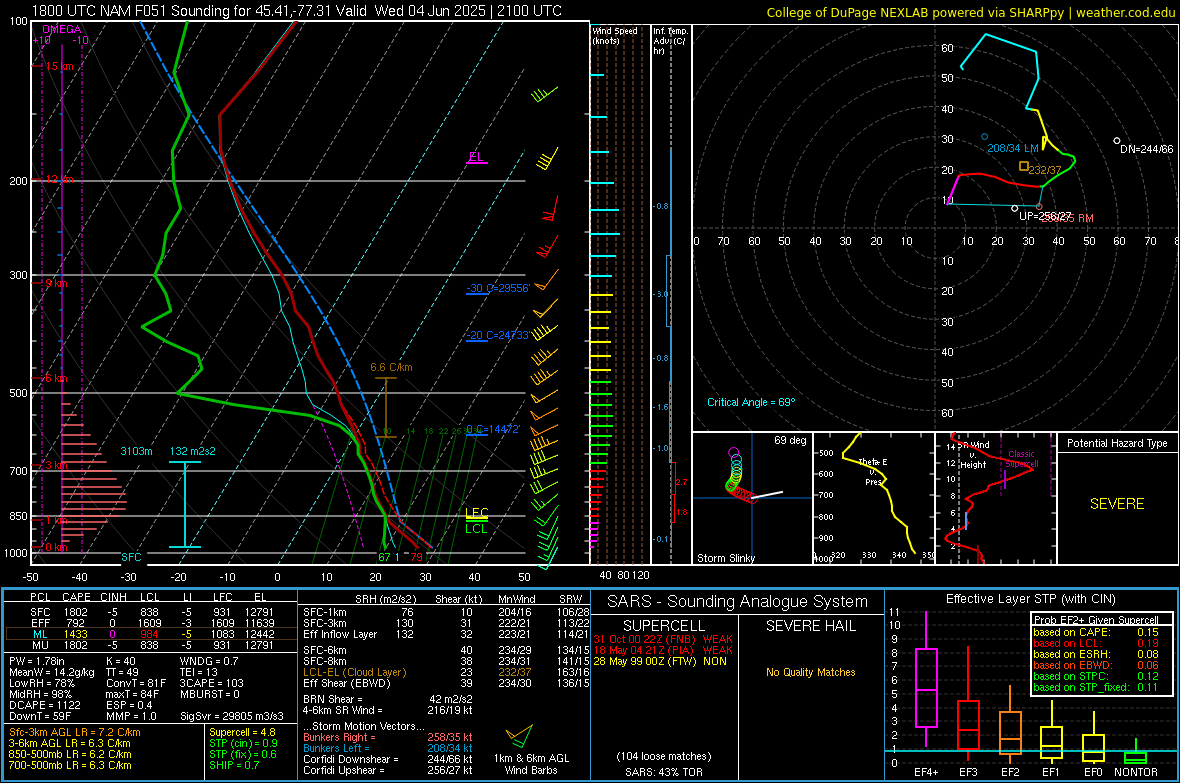Click the green LCL marker on the skew-T
Screen dimensions: 1180x783
pyautogui.click(x=476, y=529)
